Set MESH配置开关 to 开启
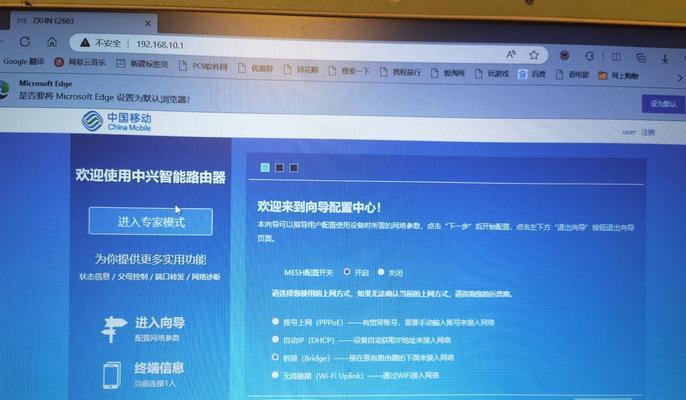Viewport: 686px width, 400px height. tap(347, 272)
